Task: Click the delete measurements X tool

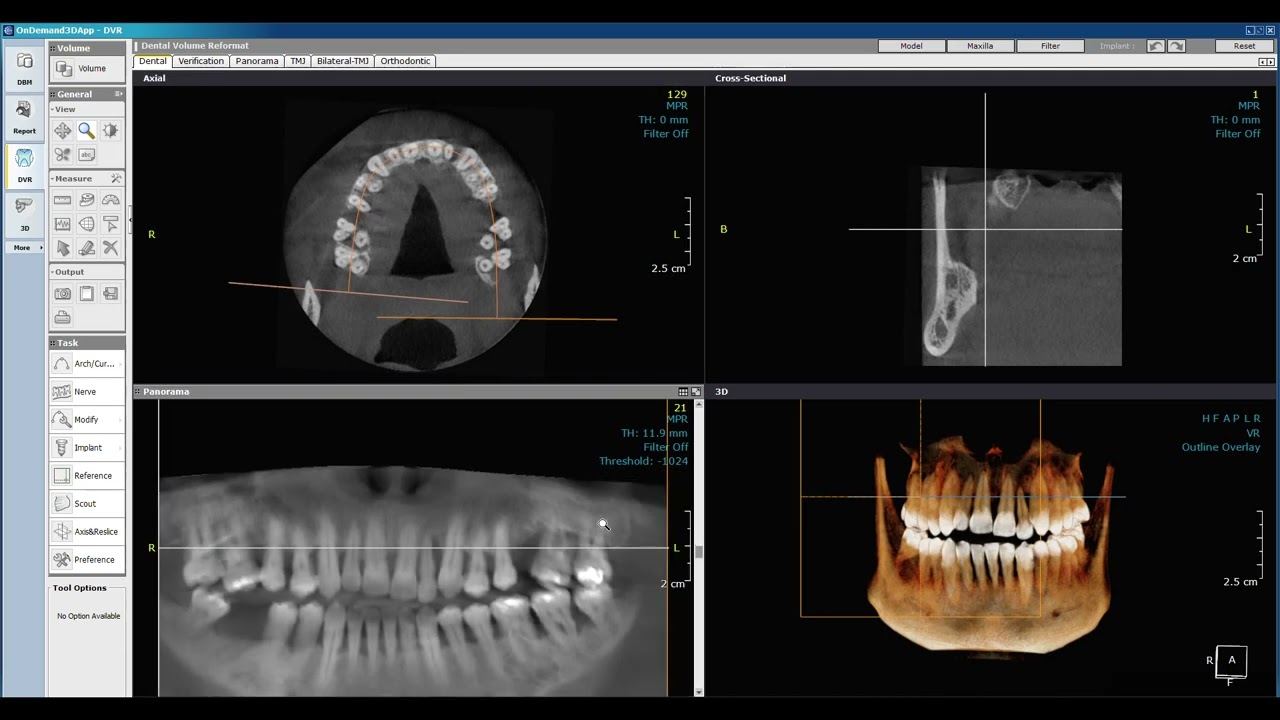Action: (111, 248)
